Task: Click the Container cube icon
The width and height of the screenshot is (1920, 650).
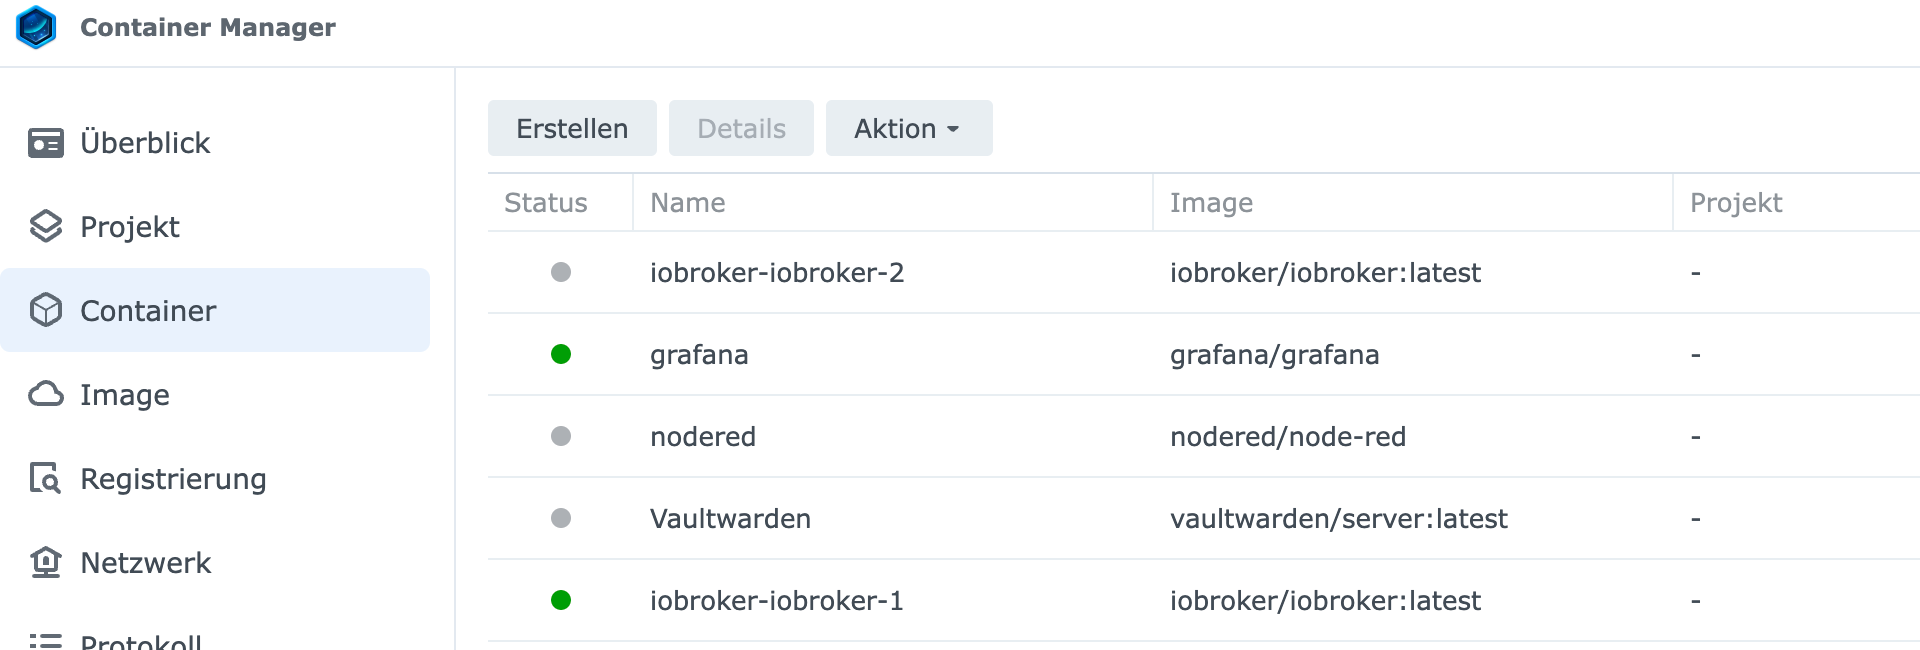Action: pyautogui.click(x=46, y=311)
